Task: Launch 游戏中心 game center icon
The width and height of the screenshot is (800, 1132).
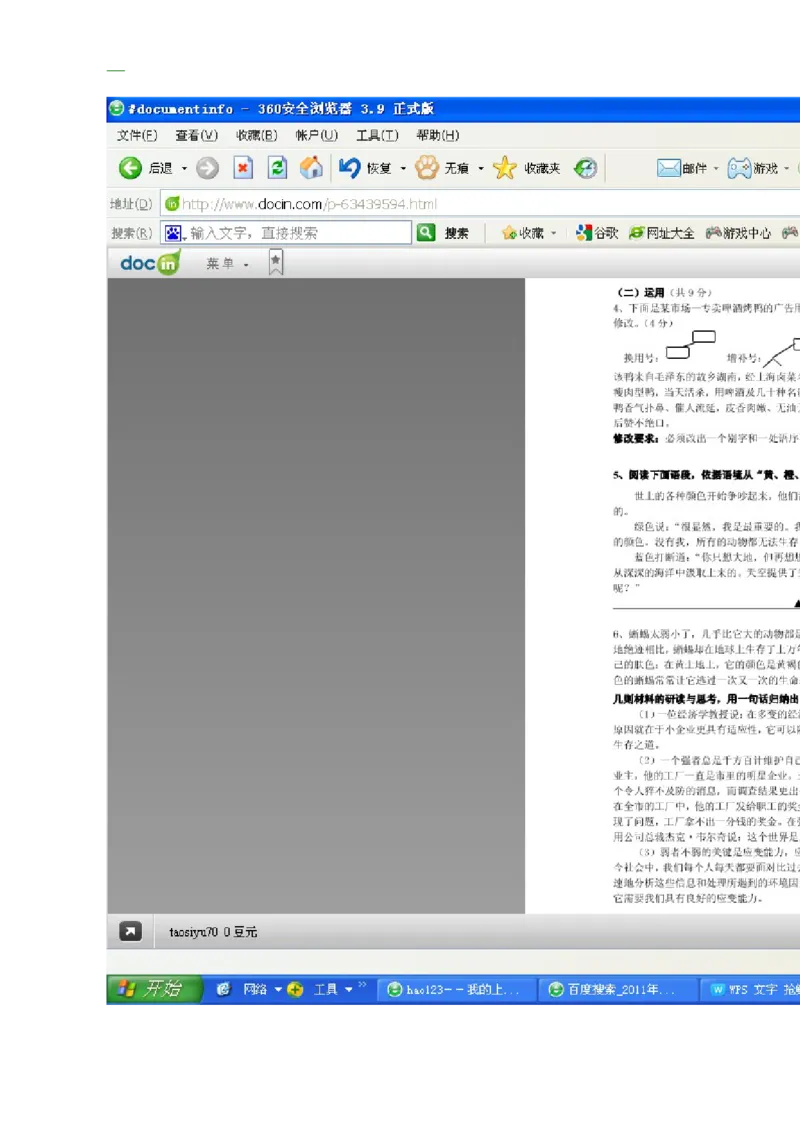Action: [713, 232]
